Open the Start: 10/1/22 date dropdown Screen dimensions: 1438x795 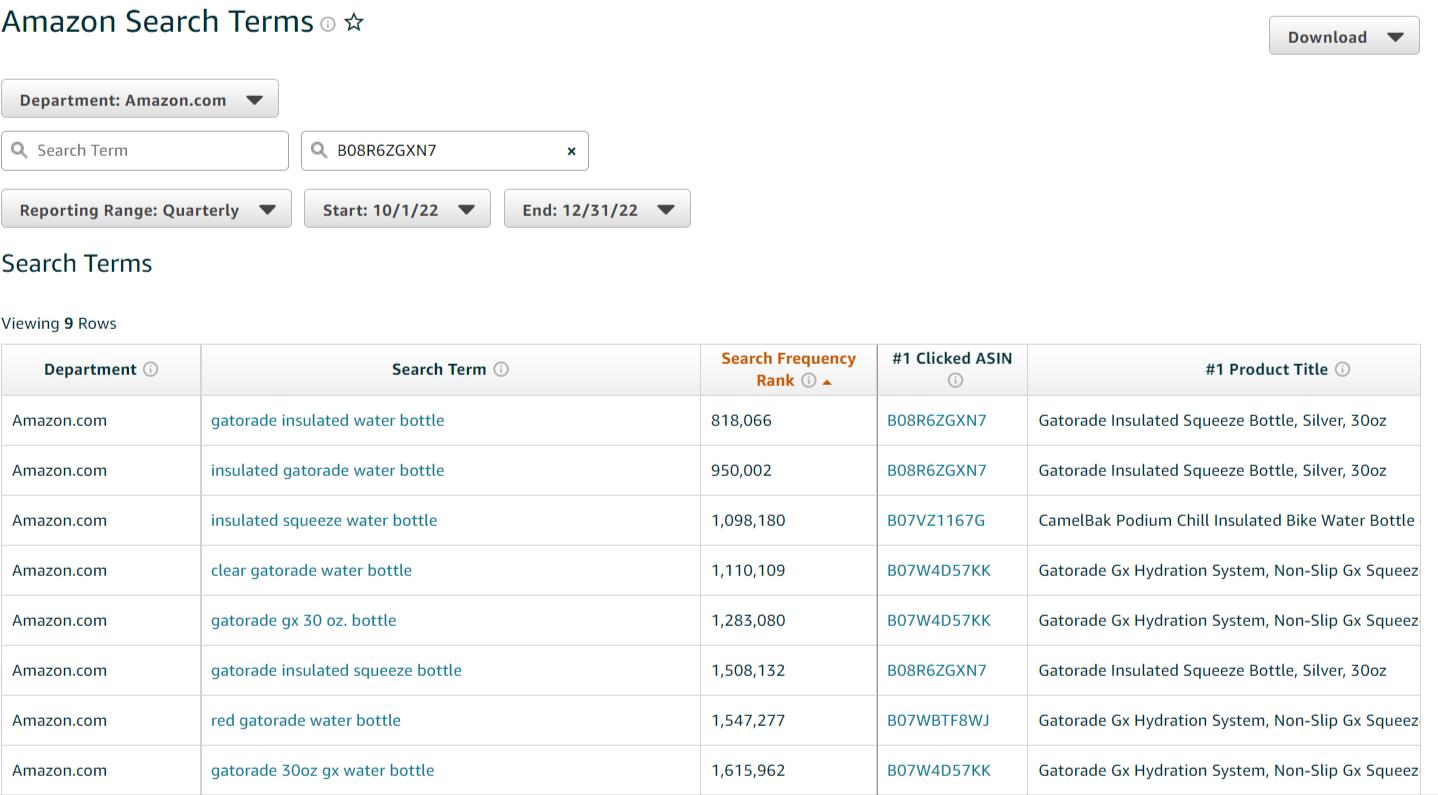pos(397,209)
